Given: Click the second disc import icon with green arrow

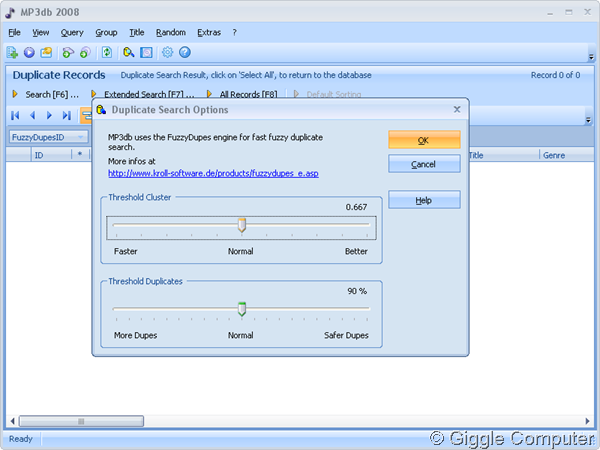Looking at the screenshot, I should (85, 52).
